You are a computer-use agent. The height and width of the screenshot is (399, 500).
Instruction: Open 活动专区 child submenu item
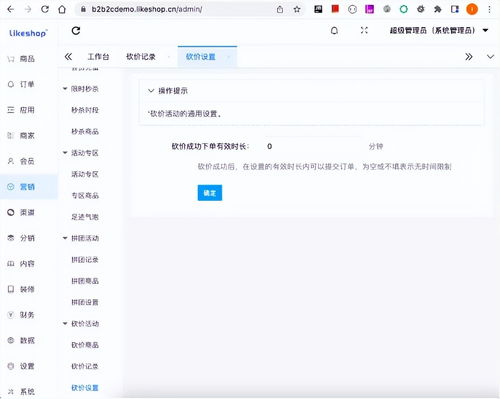[85, 174]
